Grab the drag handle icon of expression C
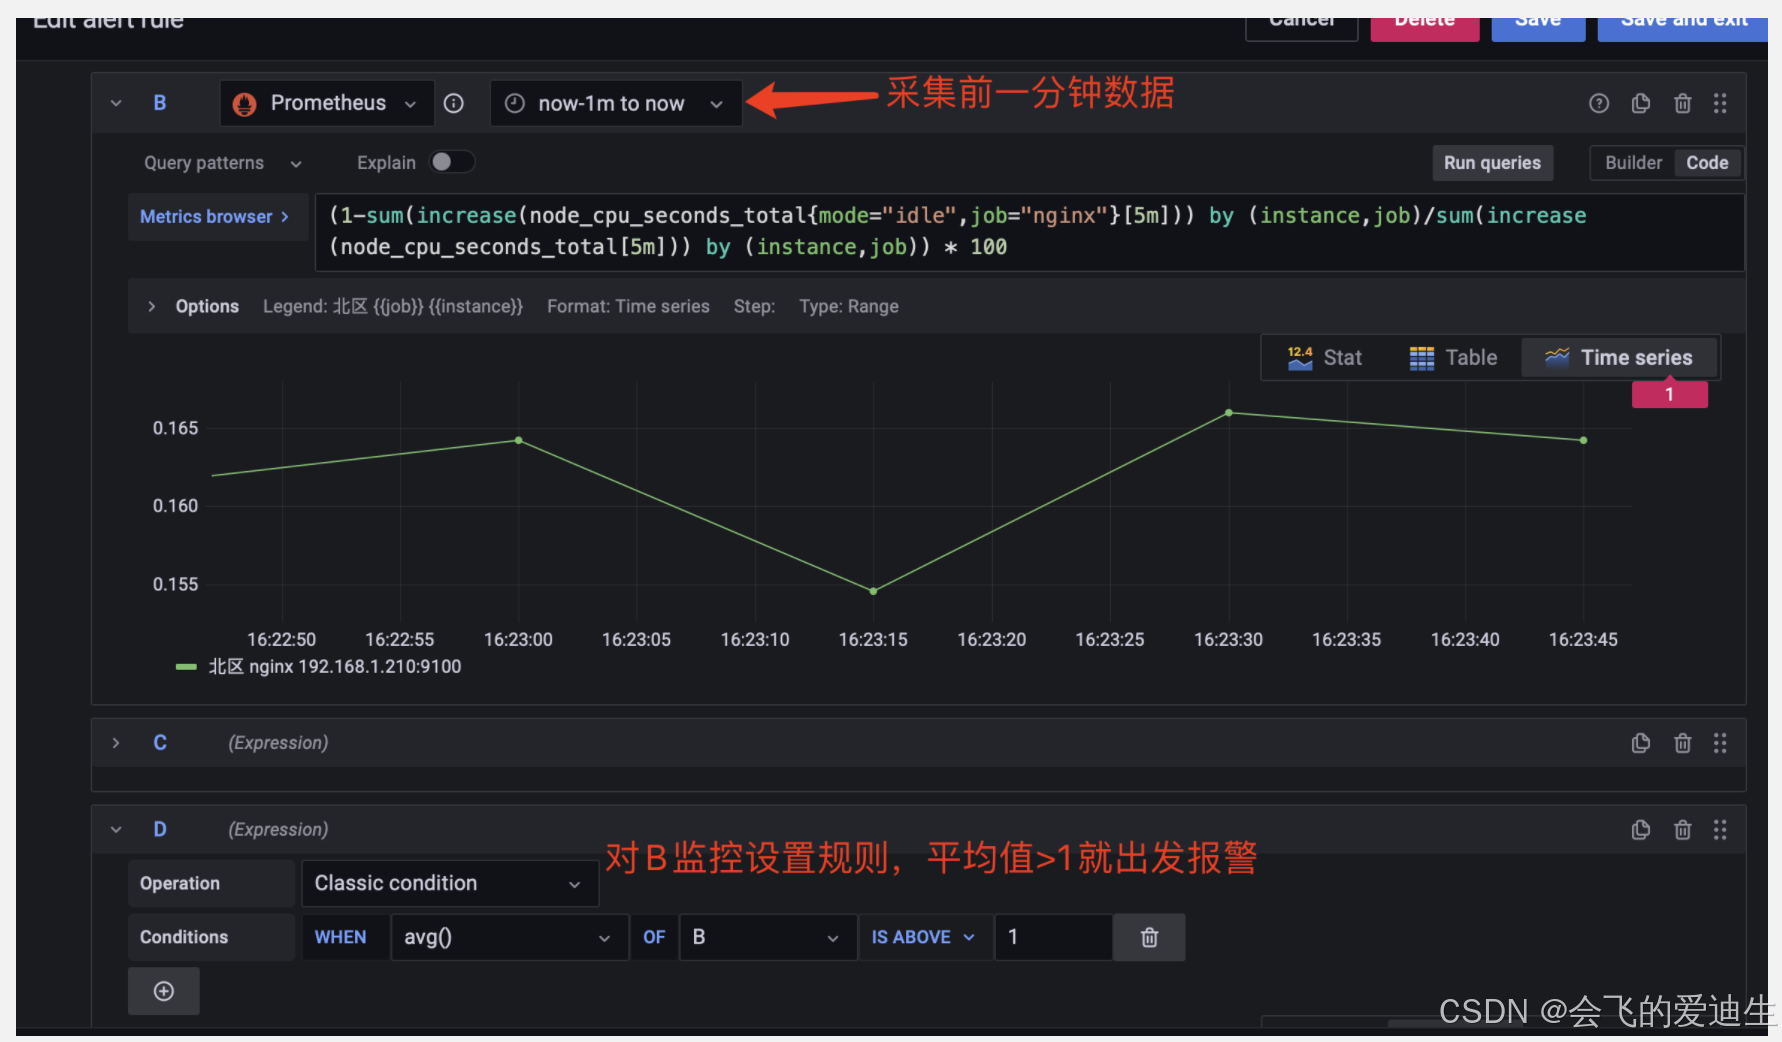Image resolution: width=1782 pixels, height=1042 pixels. point(1720,742)
